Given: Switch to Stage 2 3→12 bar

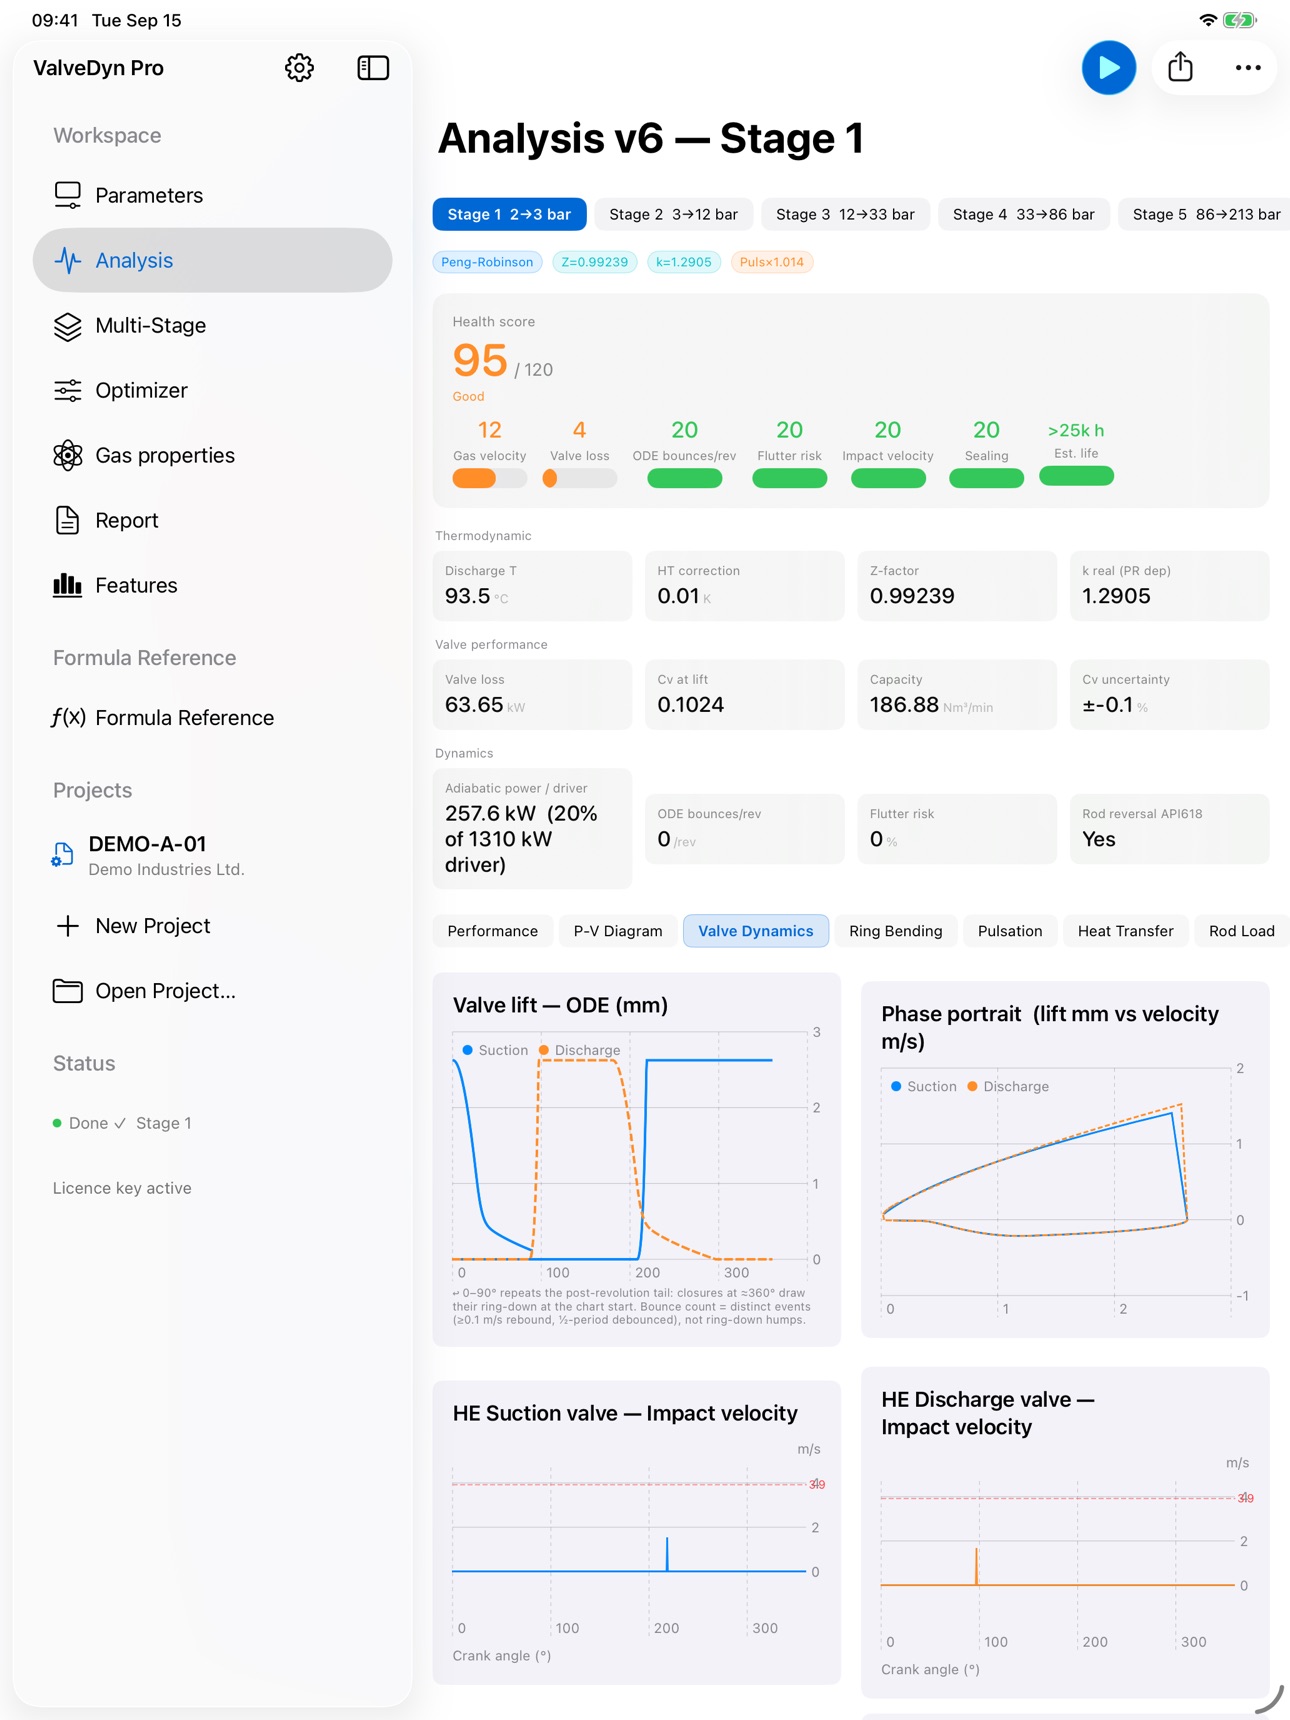Looking at the screenshot, I should coord(673,214).
